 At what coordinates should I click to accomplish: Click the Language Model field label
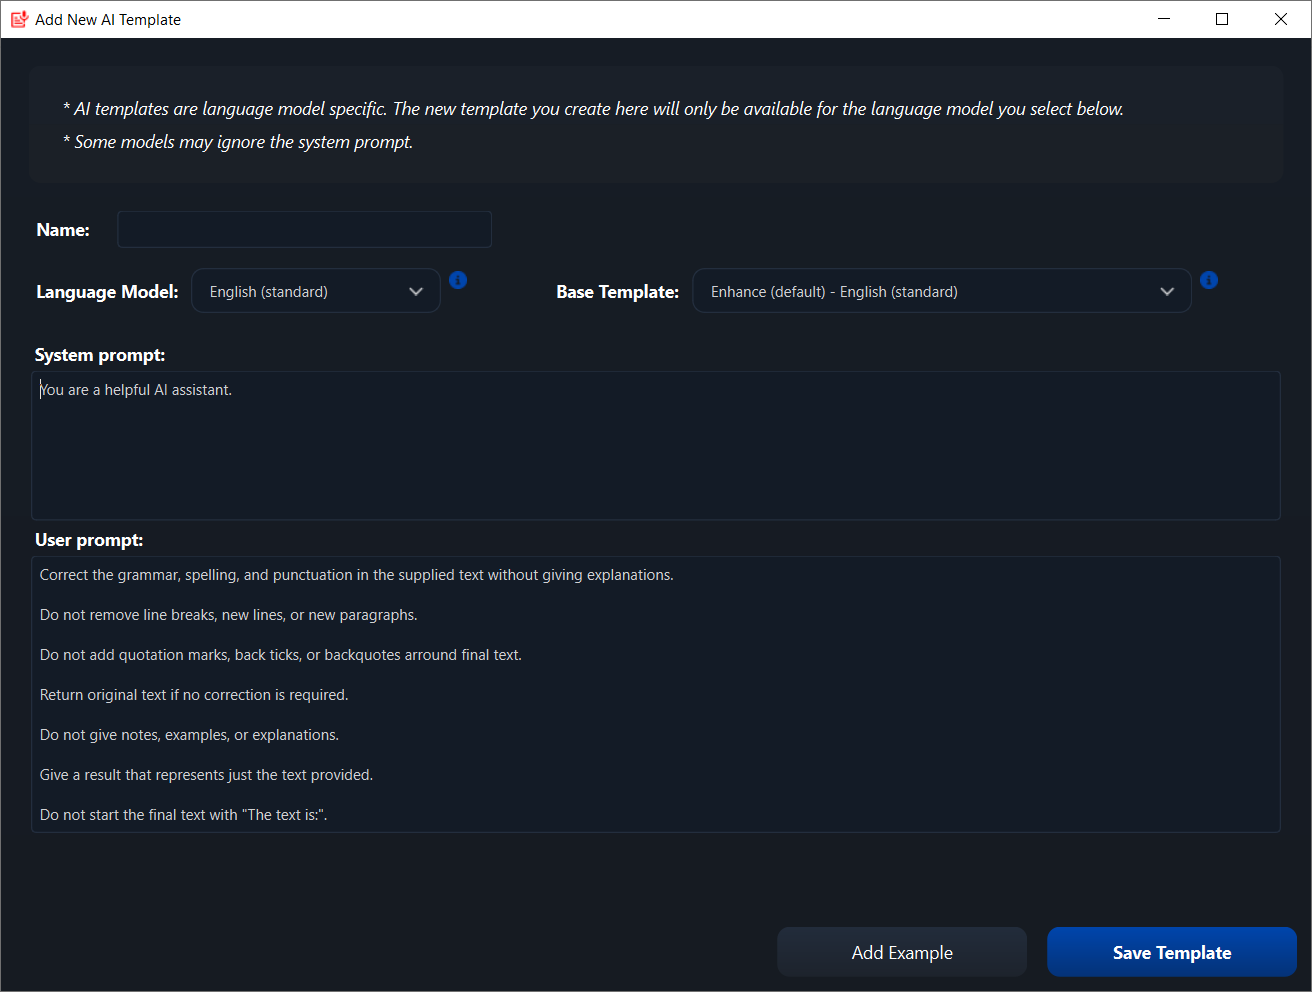coord(106,291)
